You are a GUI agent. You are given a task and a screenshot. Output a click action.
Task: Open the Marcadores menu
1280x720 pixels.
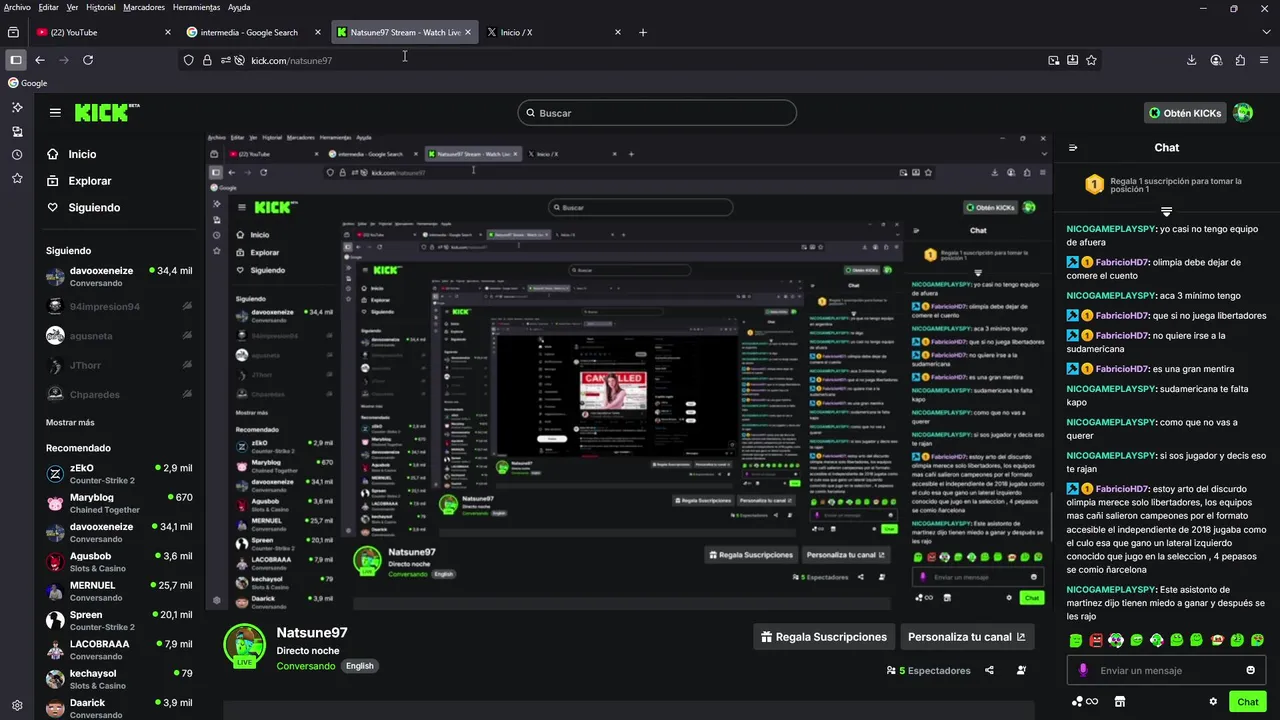144,7
